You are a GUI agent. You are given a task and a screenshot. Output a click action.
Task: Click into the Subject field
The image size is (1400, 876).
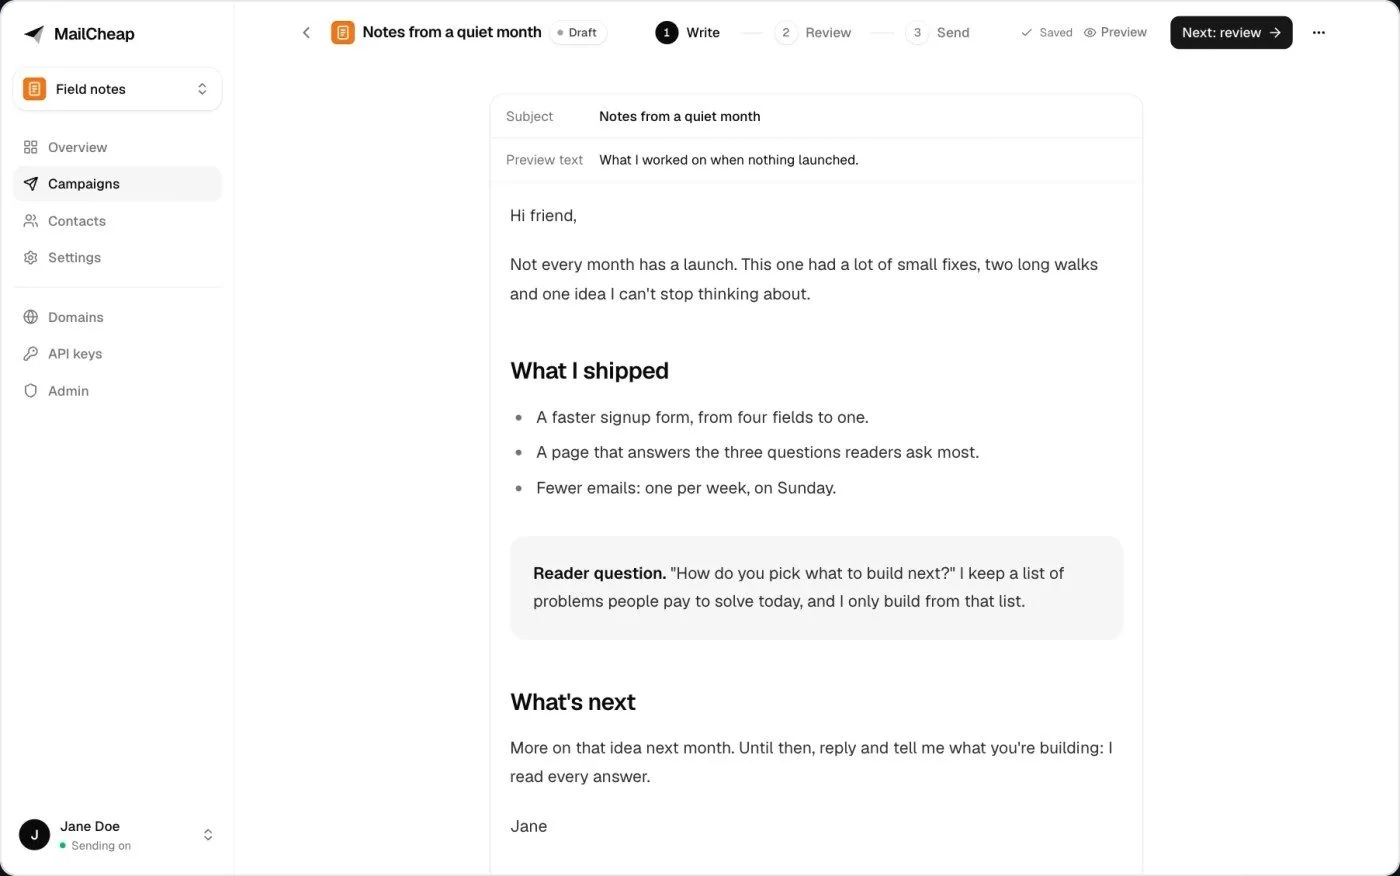pos(816,117)
